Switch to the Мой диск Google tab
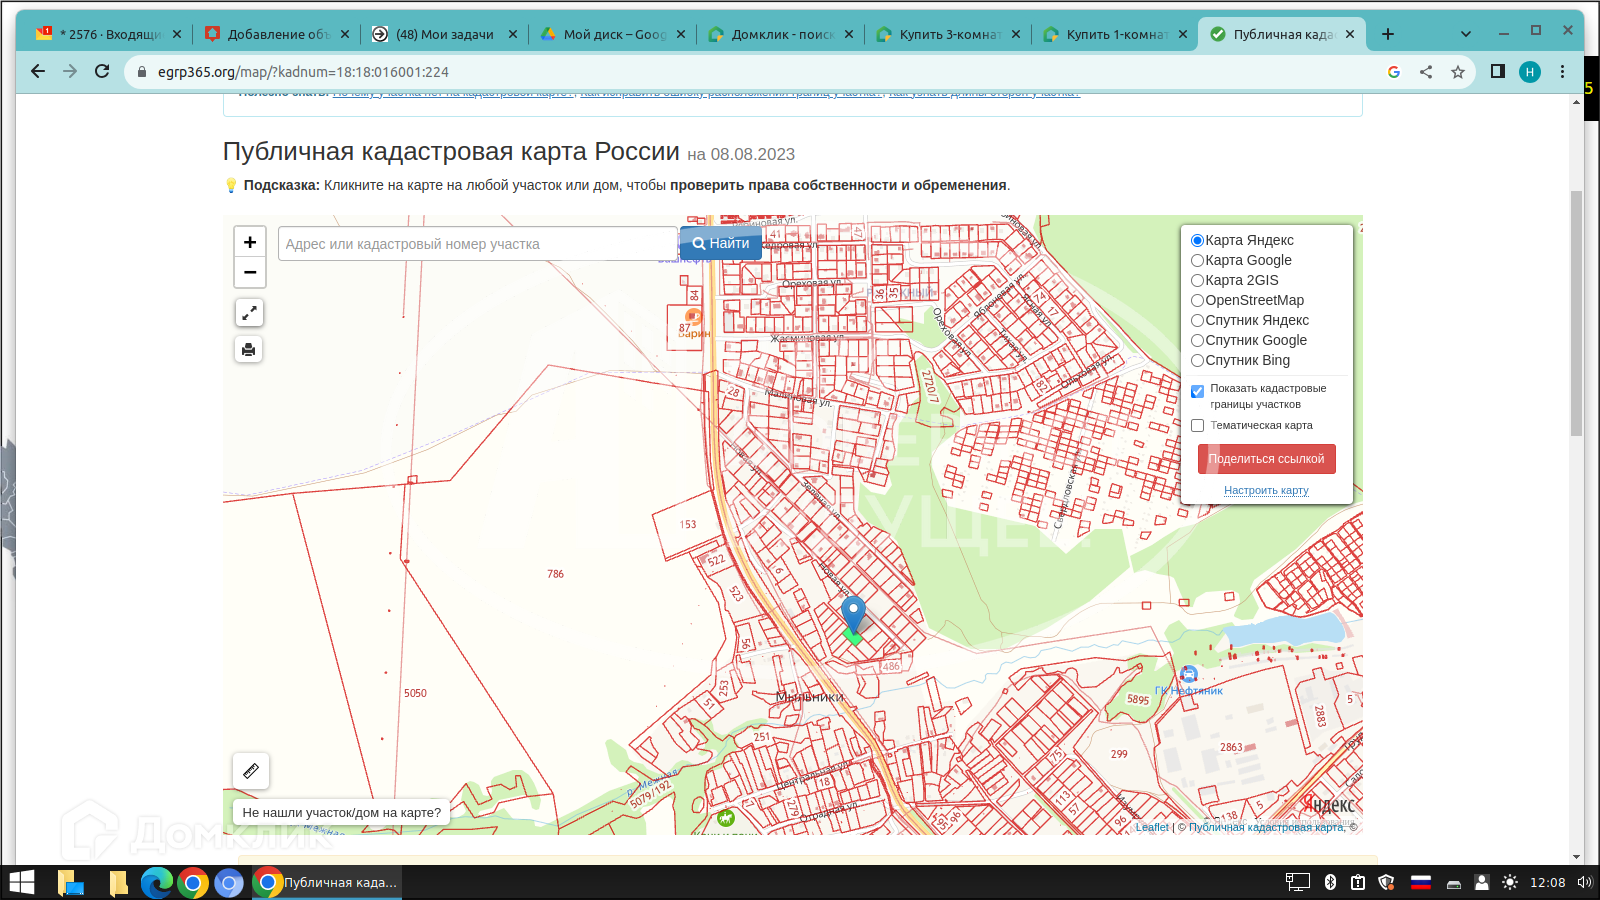1600x900 pixels. click(612, 34)
